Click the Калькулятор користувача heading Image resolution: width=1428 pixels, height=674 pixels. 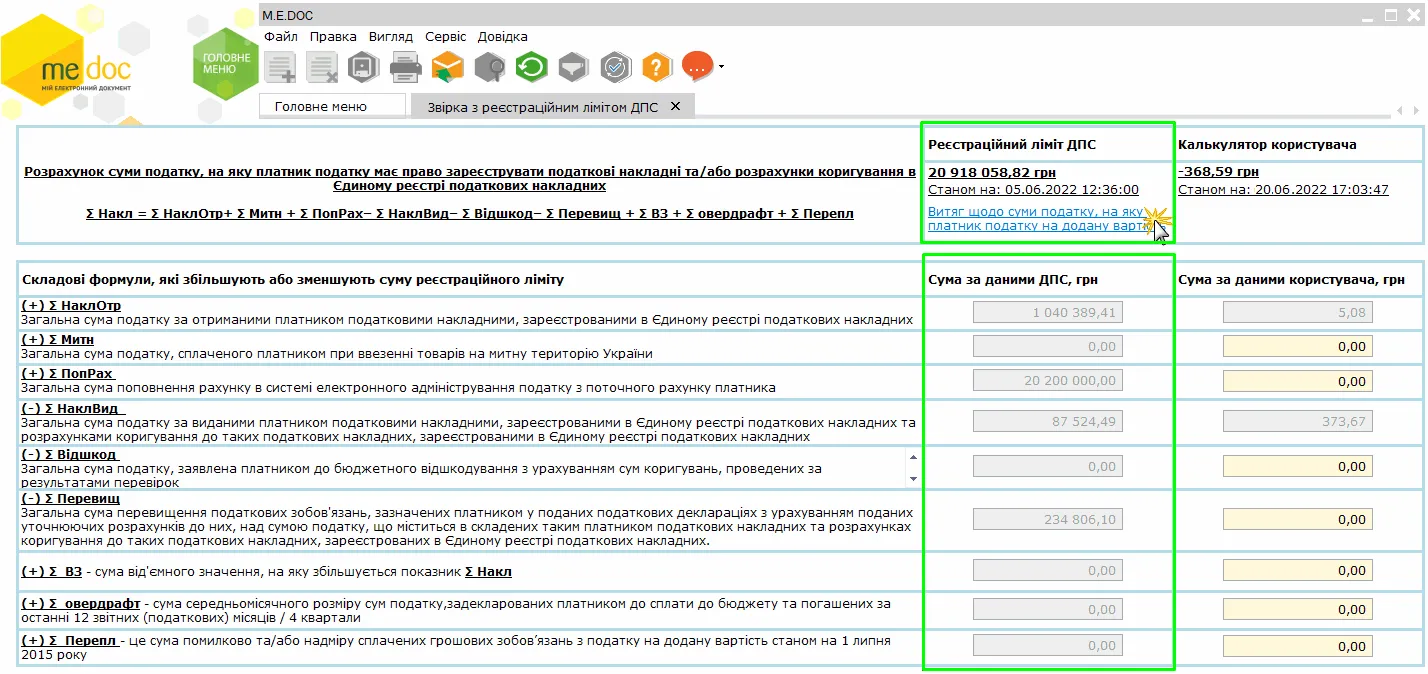pos(1267,145)
